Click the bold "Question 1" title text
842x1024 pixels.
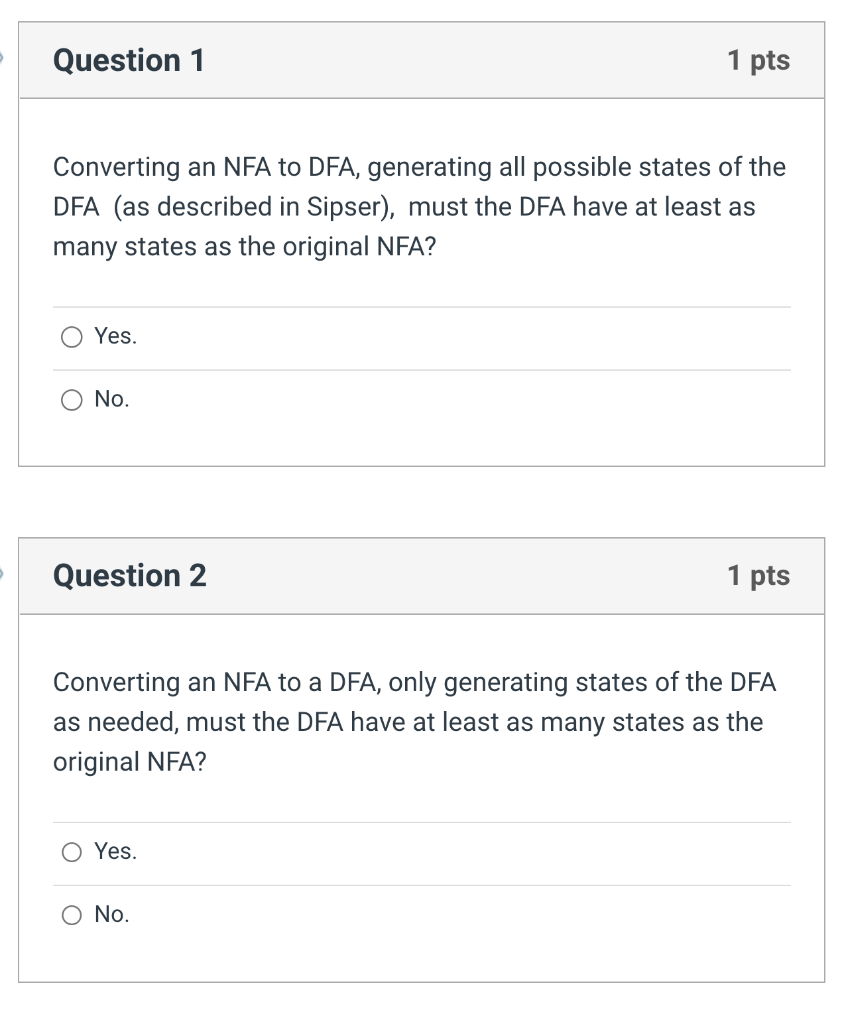click(x=127, y=61)
